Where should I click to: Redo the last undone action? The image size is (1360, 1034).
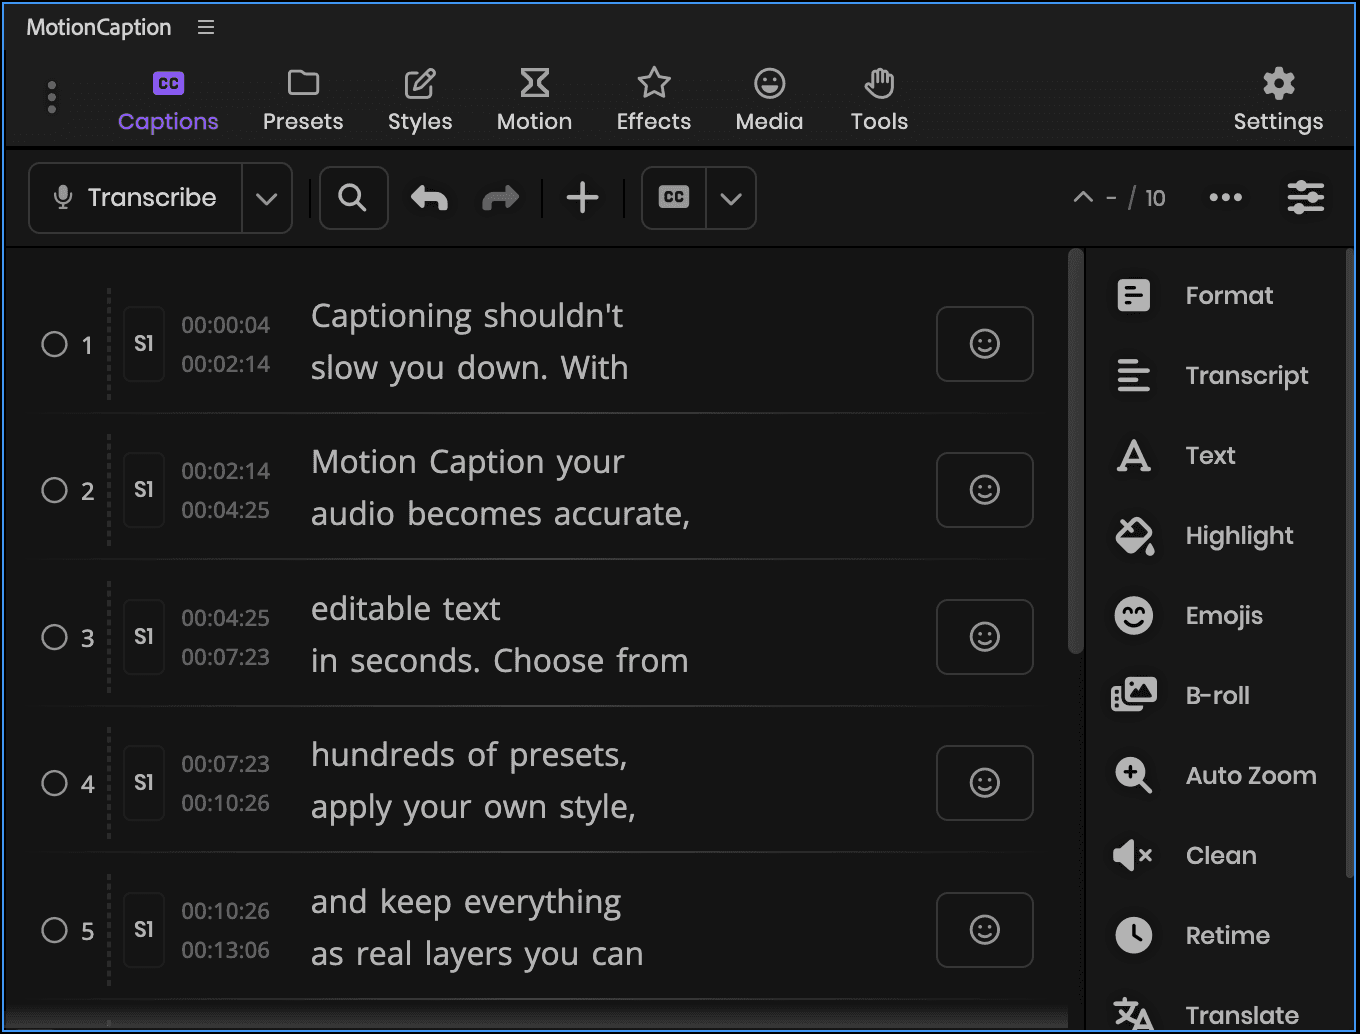(500, 198)
